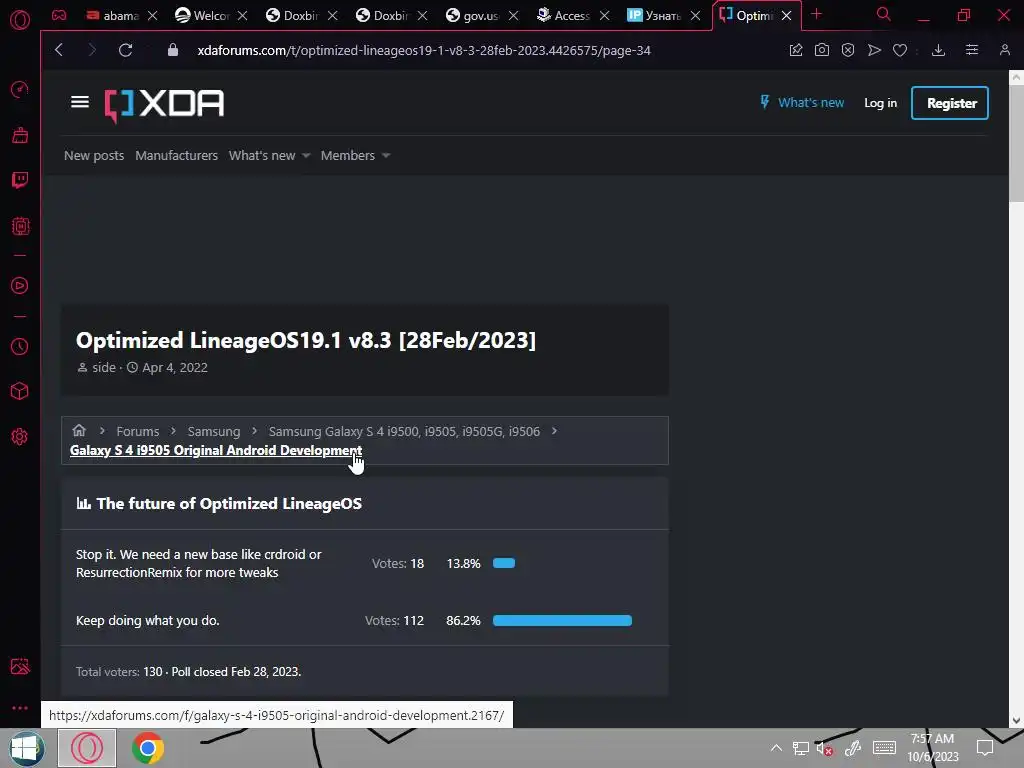The image size is (1024, 768).
Task: Open Forums breadcrumb link
Action: pyautogui.click(x=138, y=432)
